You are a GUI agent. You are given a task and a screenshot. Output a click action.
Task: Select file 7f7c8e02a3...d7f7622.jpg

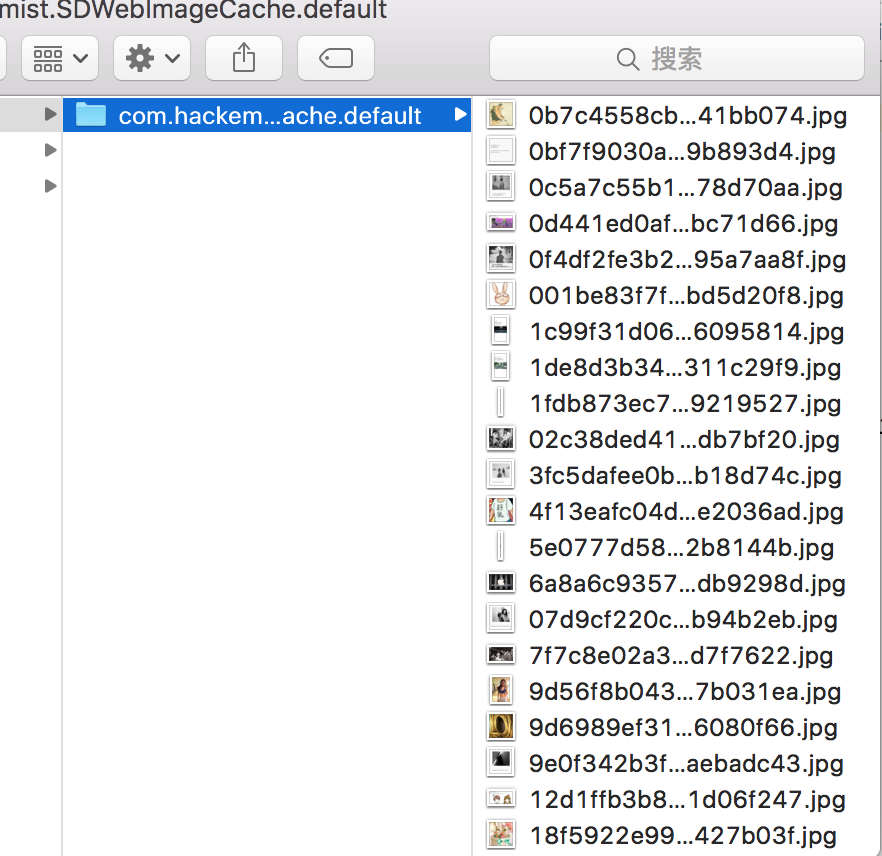pos(676,655)
